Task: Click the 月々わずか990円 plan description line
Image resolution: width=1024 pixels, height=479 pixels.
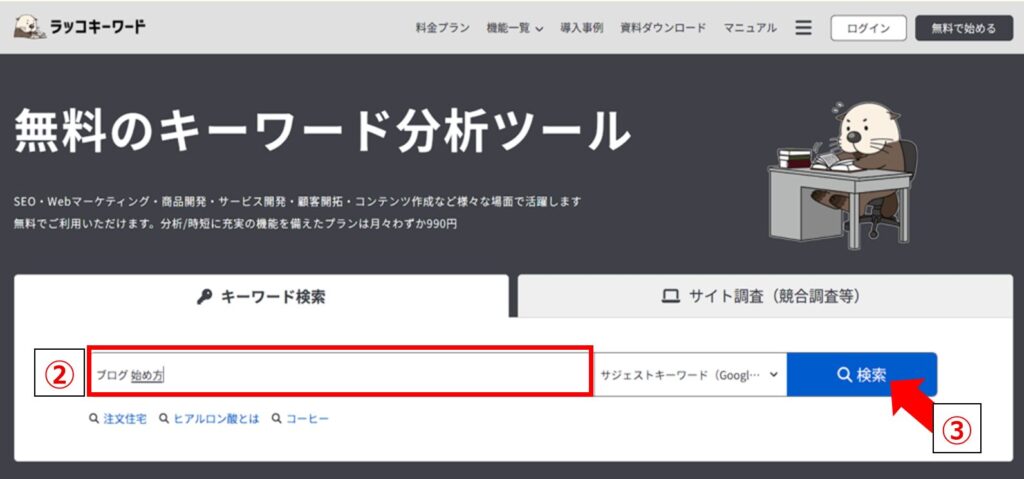Action: [235, 223]
